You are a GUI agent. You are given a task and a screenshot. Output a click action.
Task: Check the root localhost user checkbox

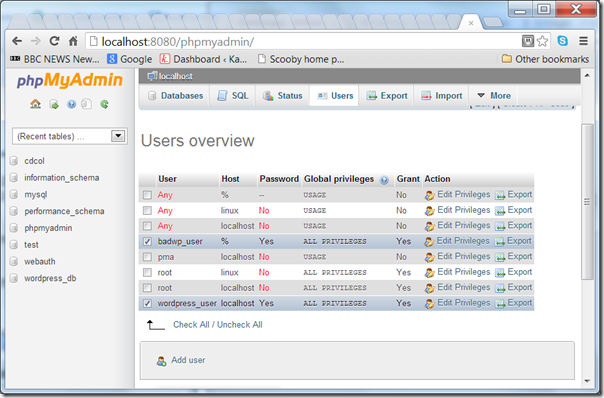click(147, 288)
